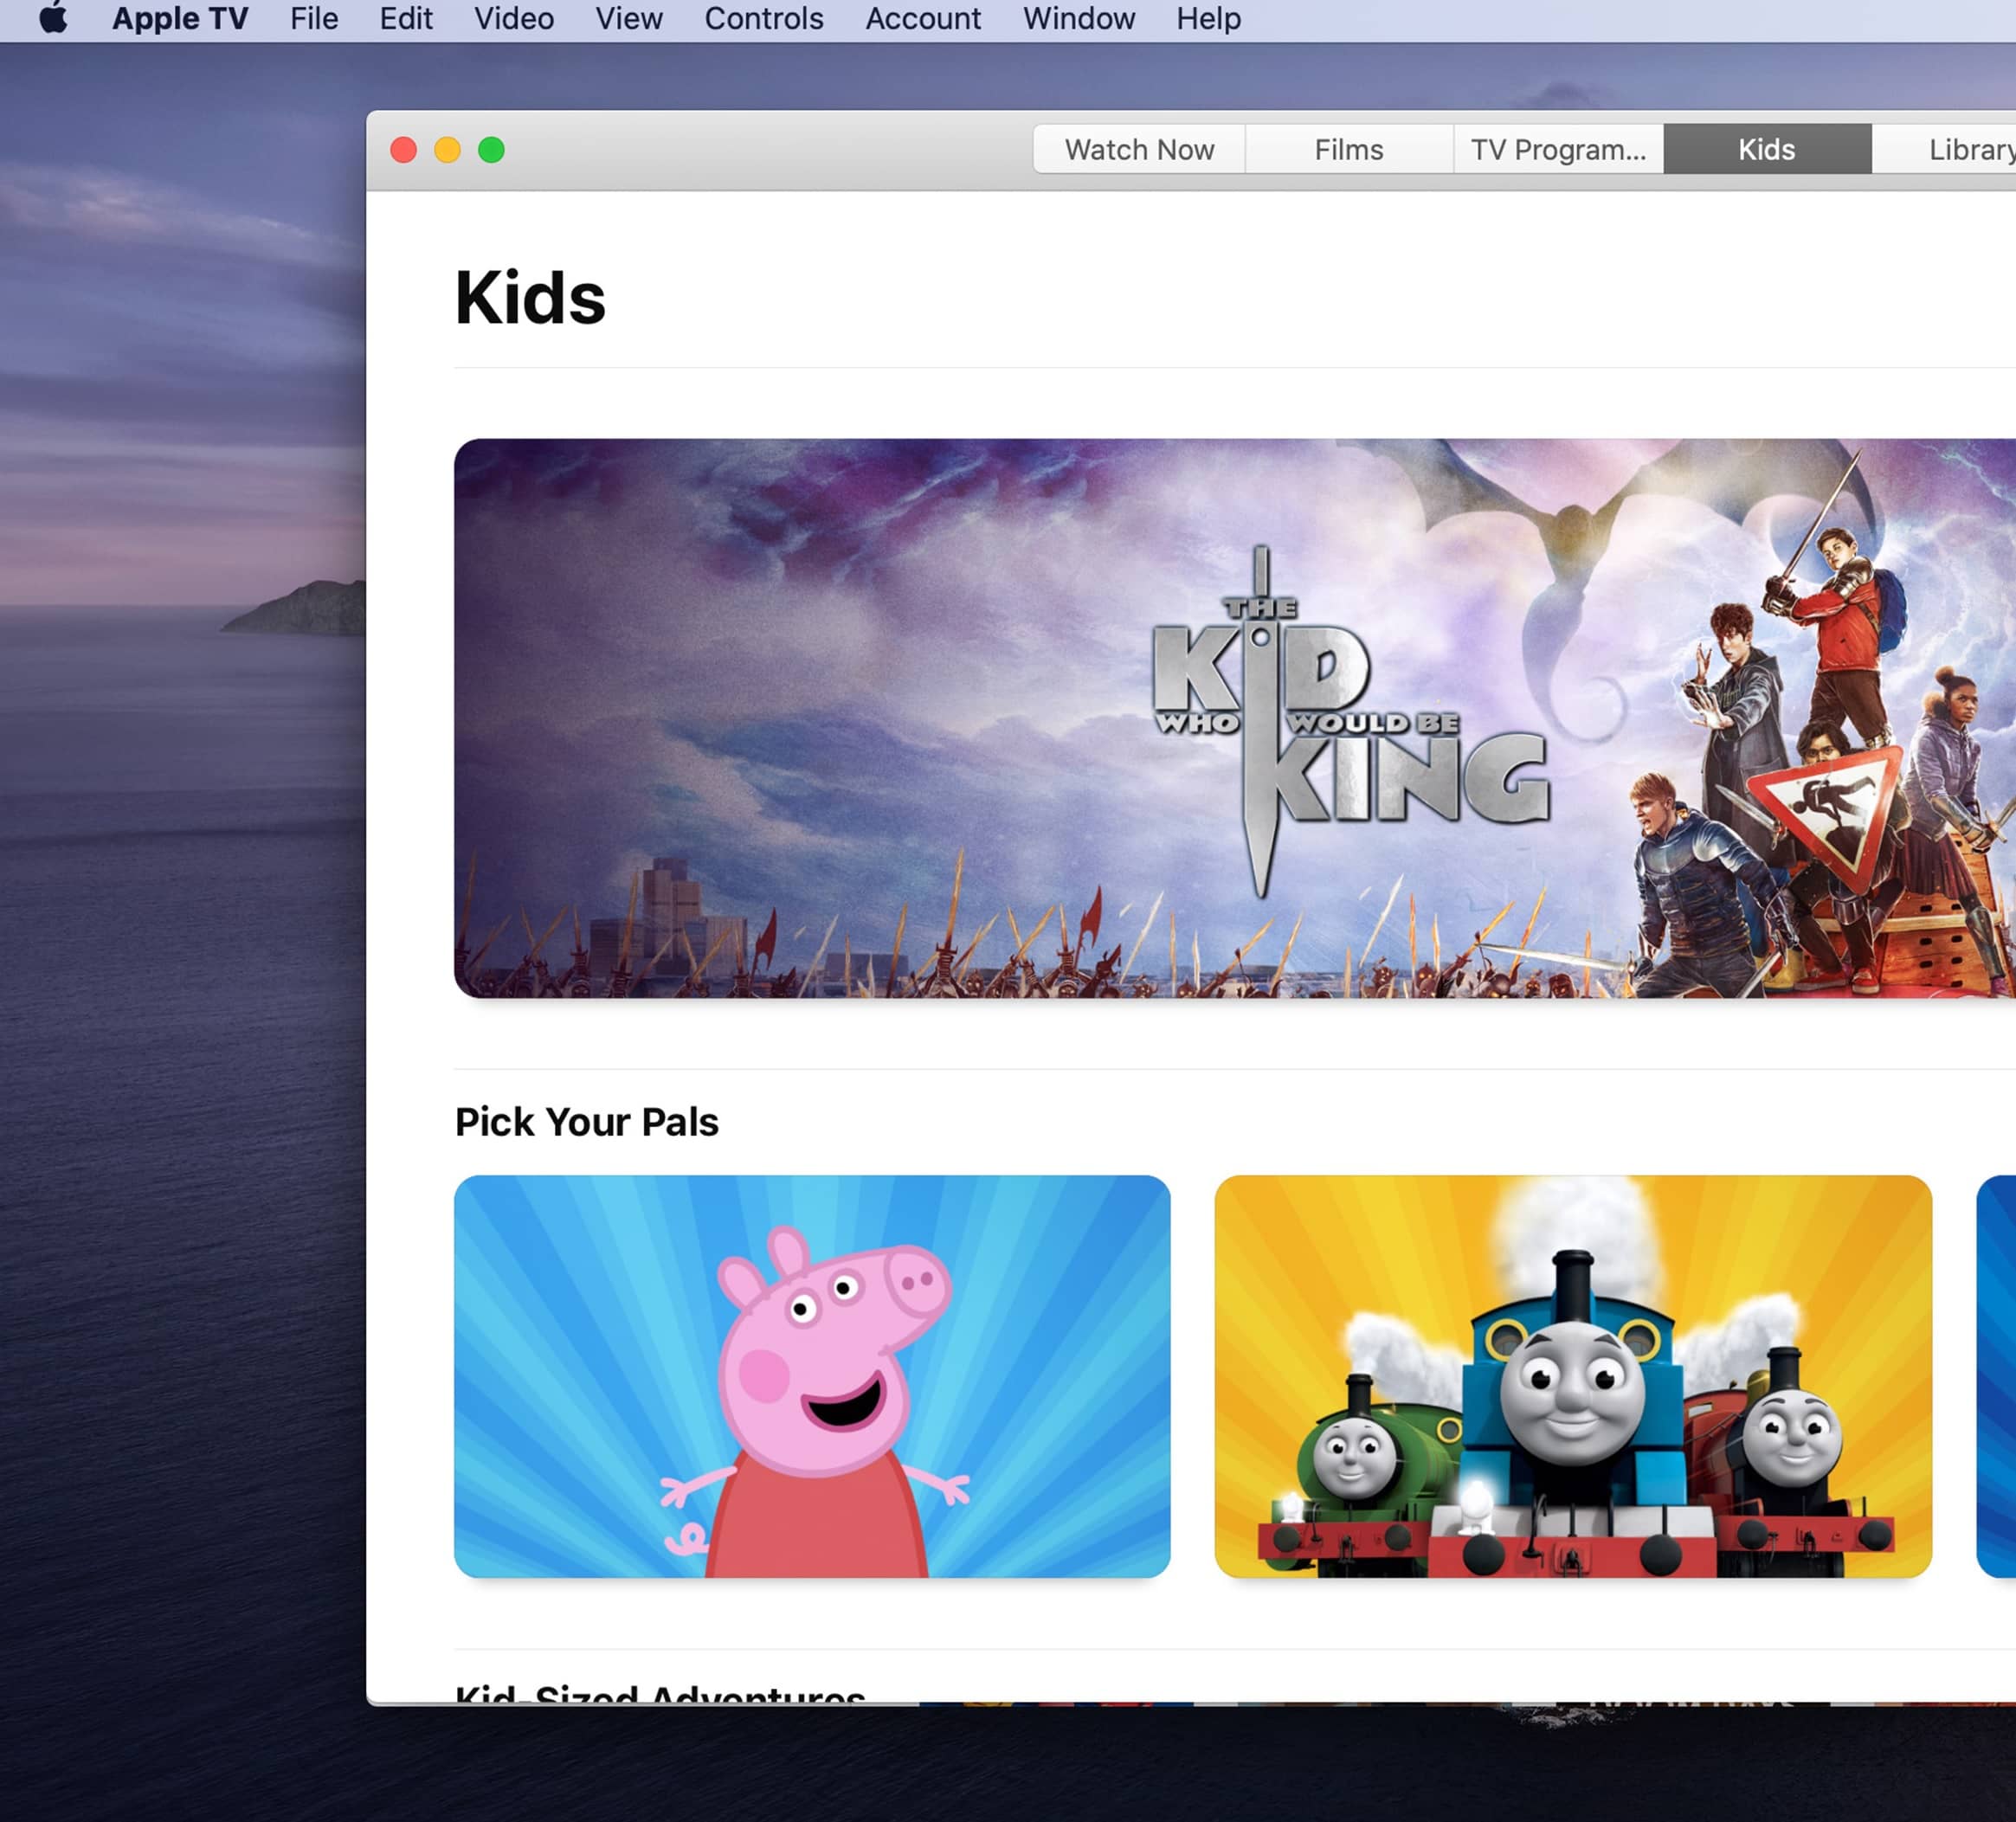
Task: Open the Video menu
Action: point(514,18)
